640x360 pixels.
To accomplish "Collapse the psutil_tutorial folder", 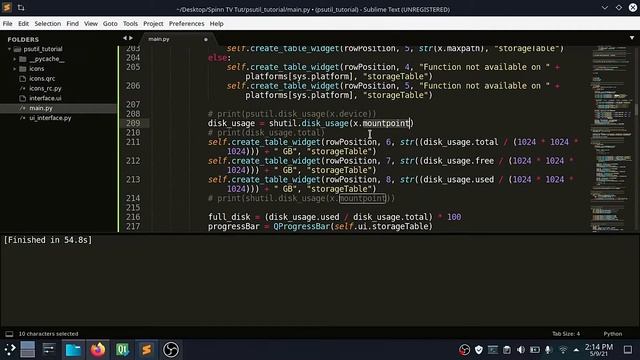I will (9, 49).
